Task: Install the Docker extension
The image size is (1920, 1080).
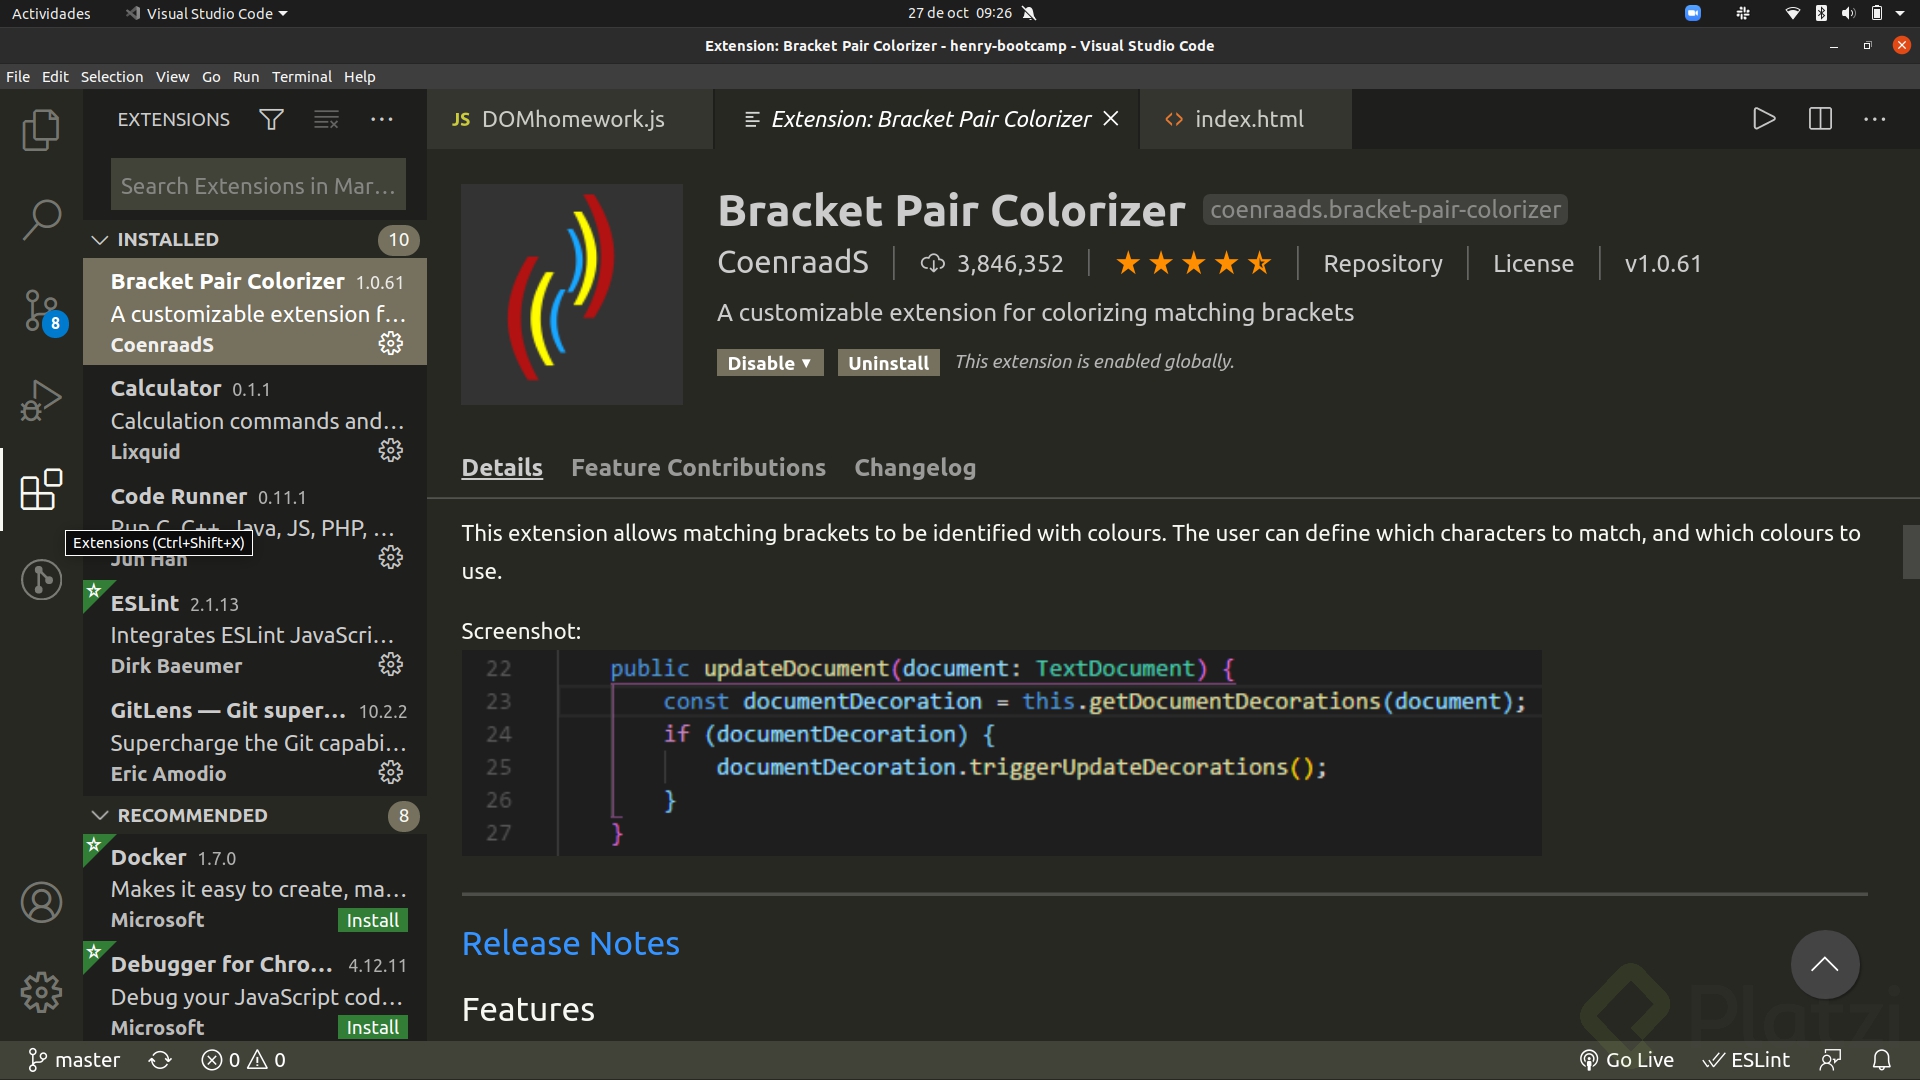Action: tap(373, 920)
